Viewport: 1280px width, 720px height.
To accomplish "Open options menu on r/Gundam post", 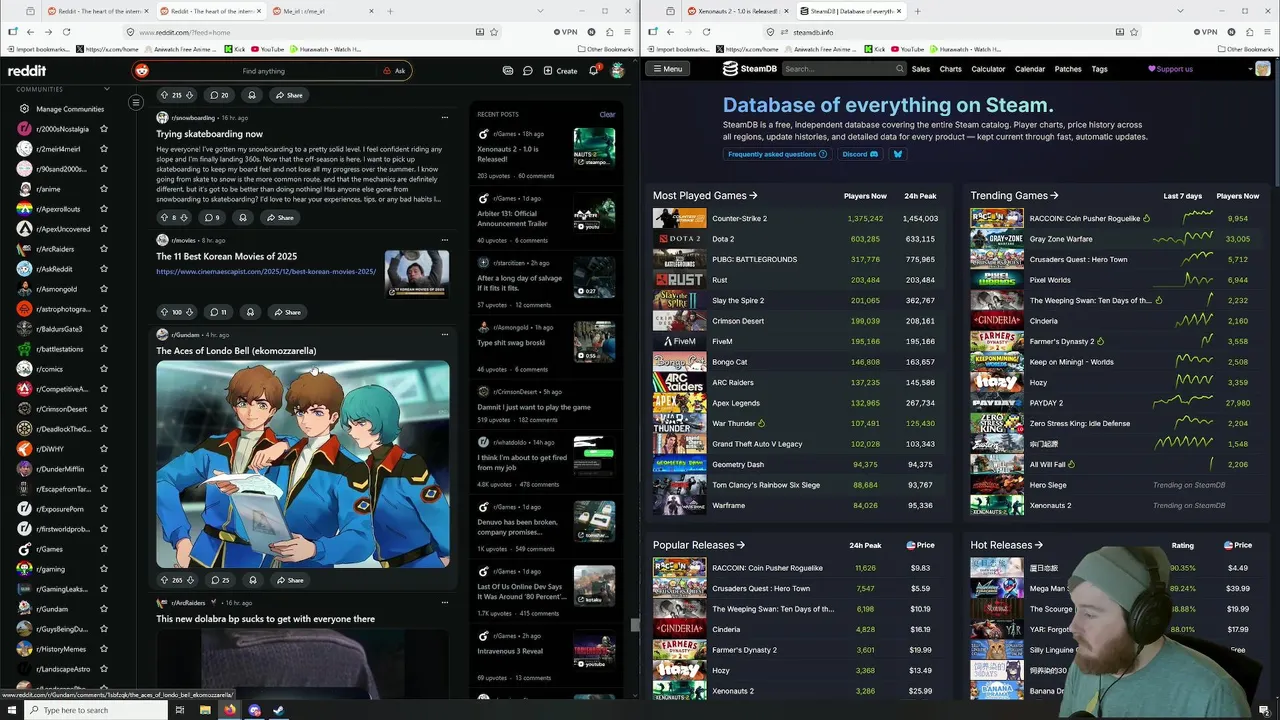I will 445,335.
